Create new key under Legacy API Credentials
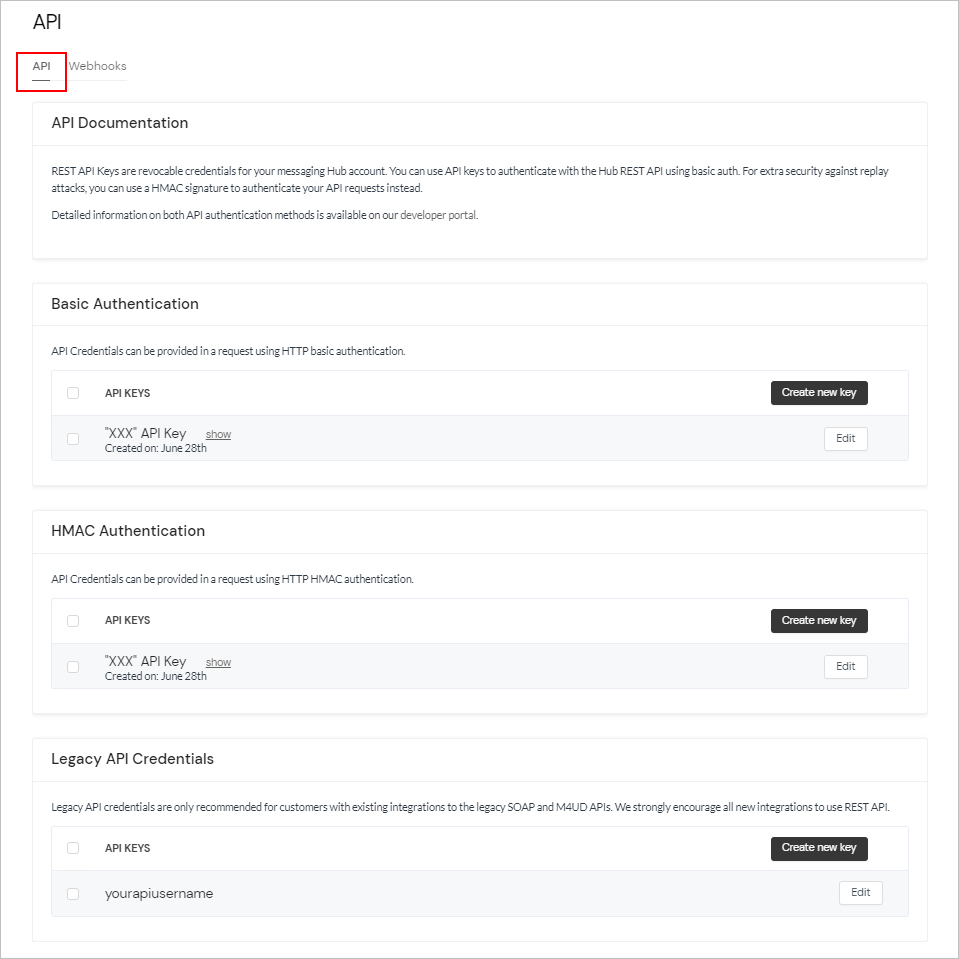Viewport: 959px width, 959px height. point(818,848)
